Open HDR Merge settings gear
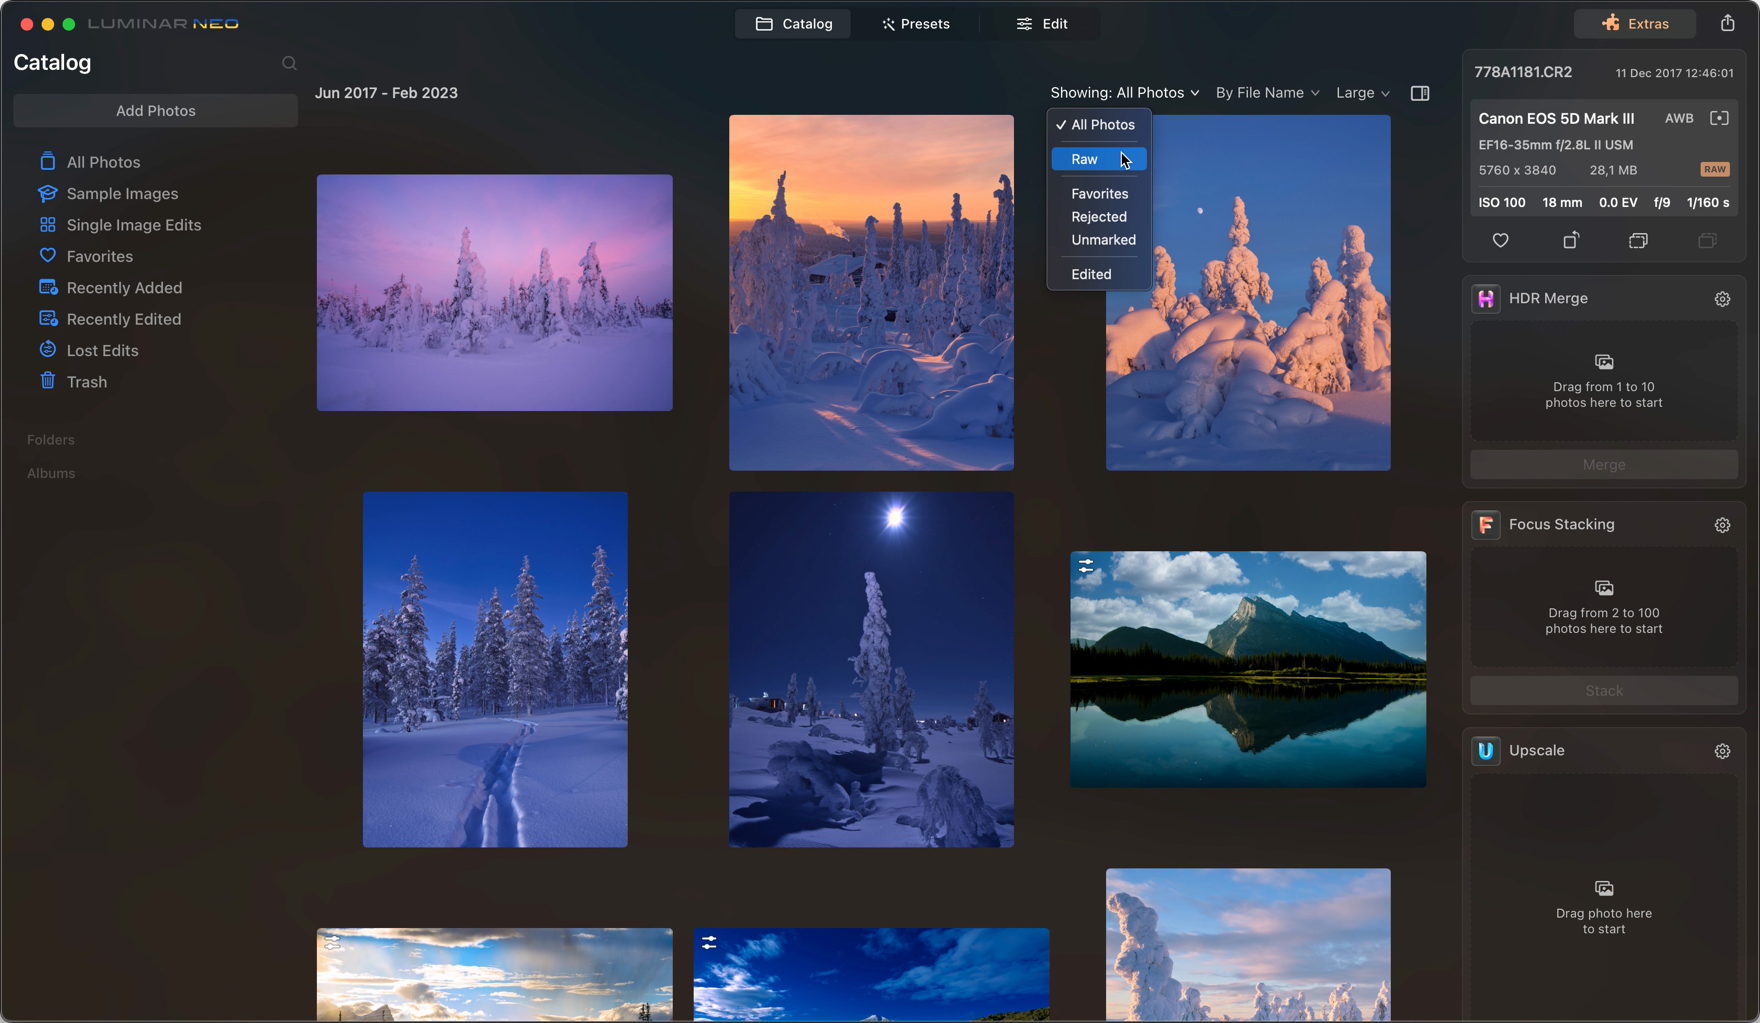 click(x=1722, y=299)
